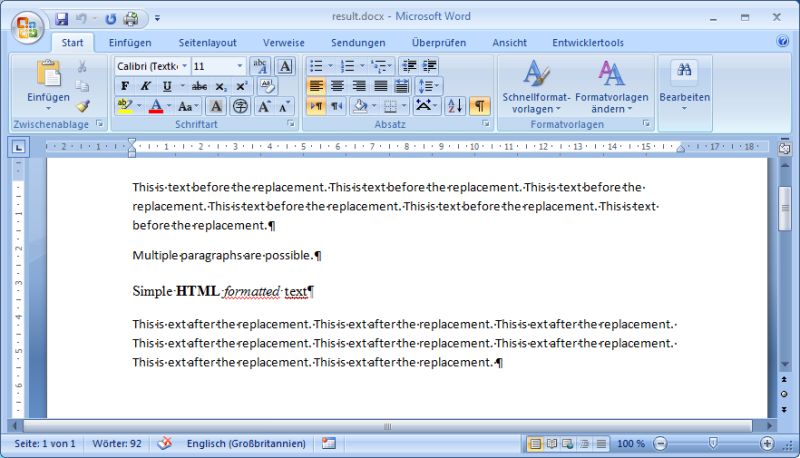800x458 pixels.
Task: Click the character border A icon
Action: (x=285, y=66)
